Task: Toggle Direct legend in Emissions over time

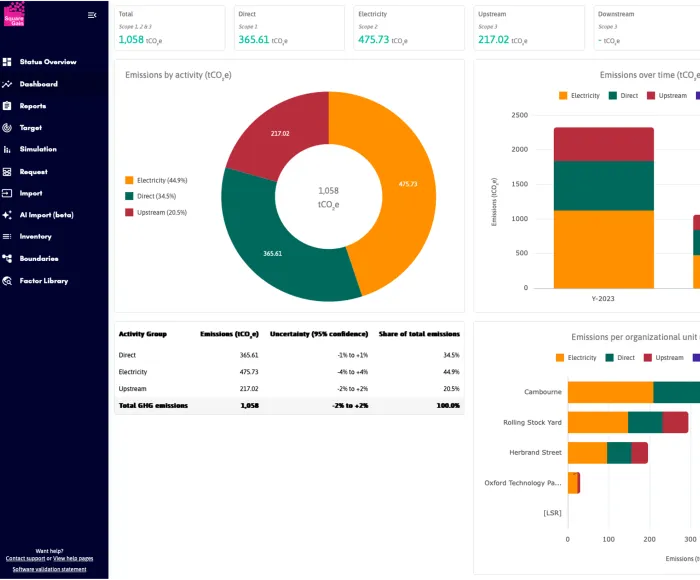Action: 624,96
